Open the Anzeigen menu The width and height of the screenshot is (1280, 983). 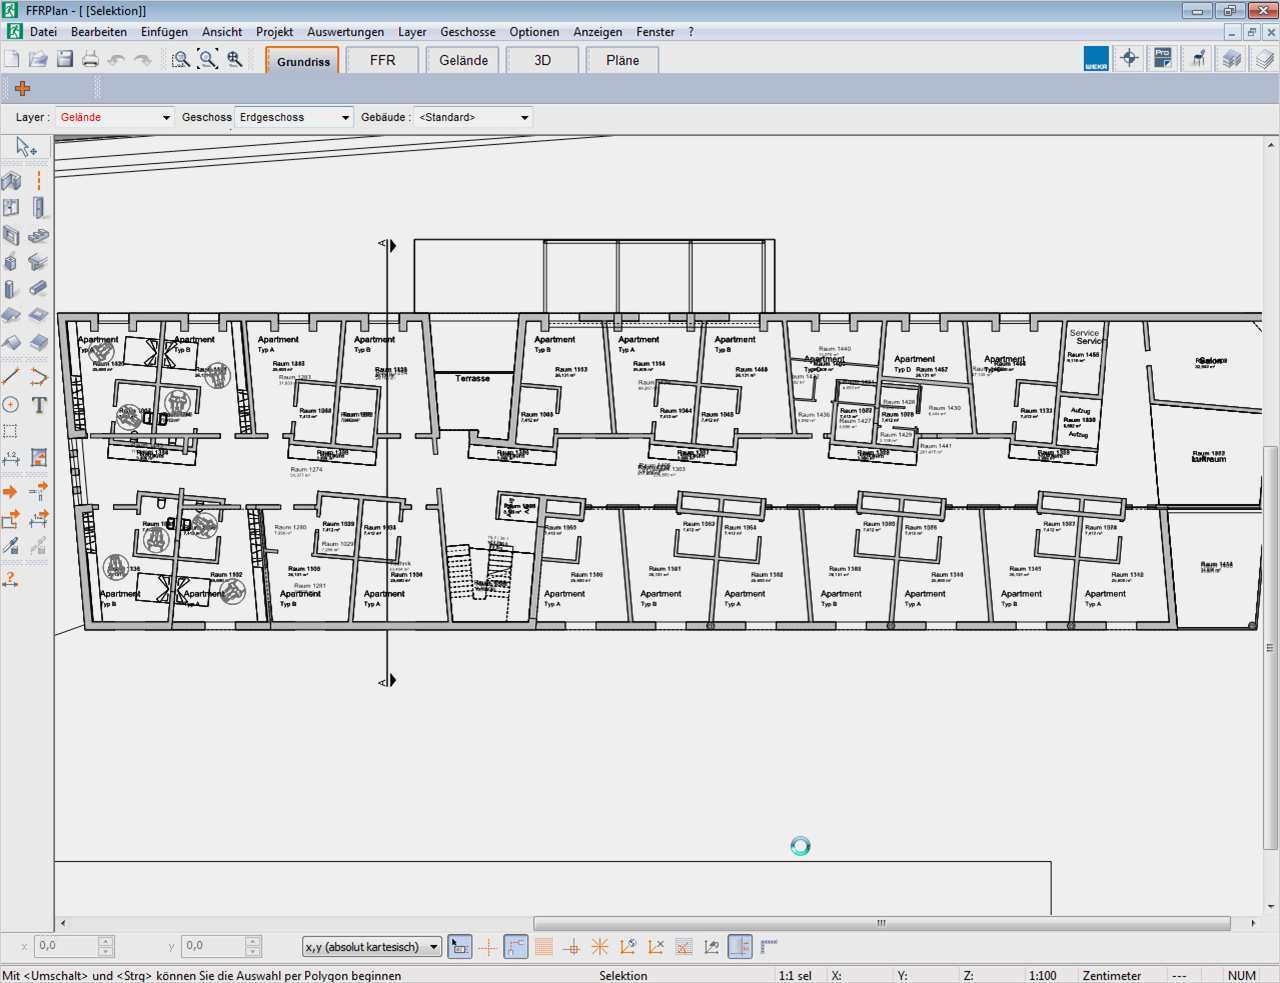tap(597, 32)
